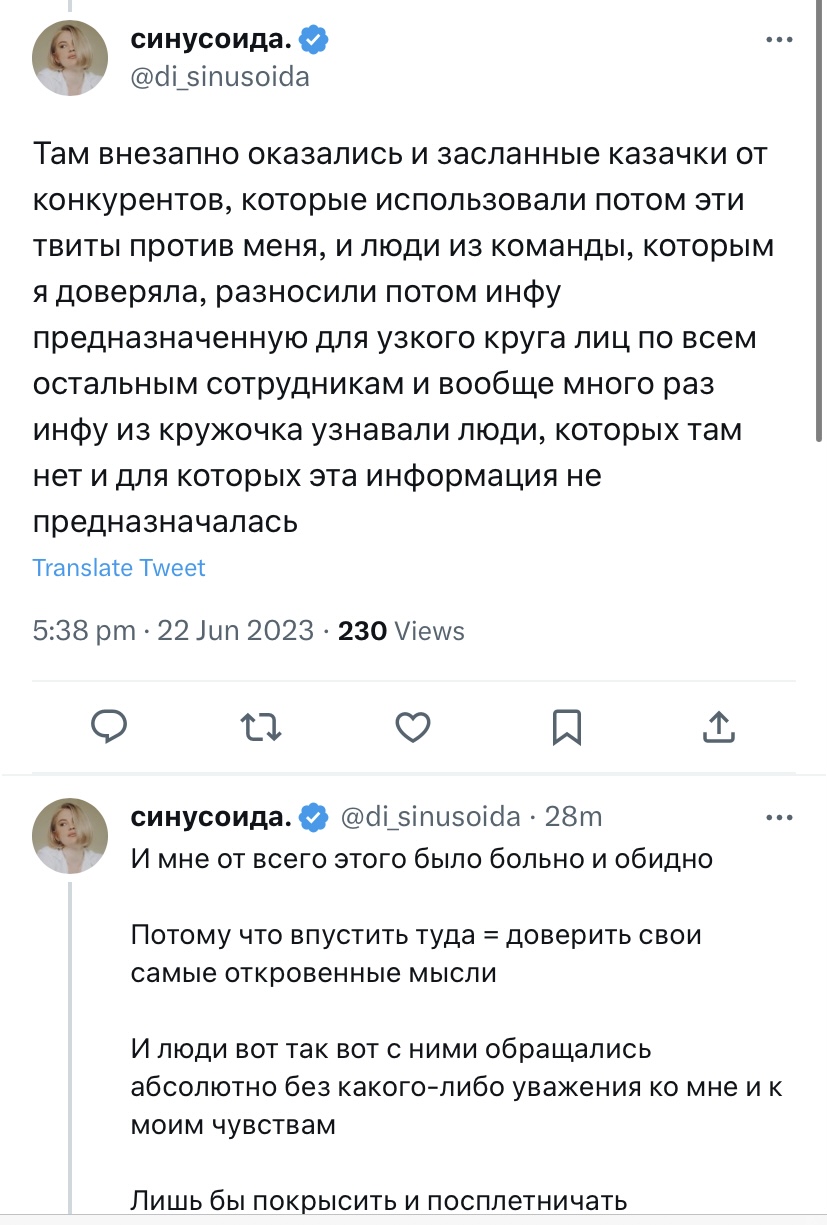The image size is (827, 1225).
Task: Open the author's profile picture at the top
Action: click(71, 57)
